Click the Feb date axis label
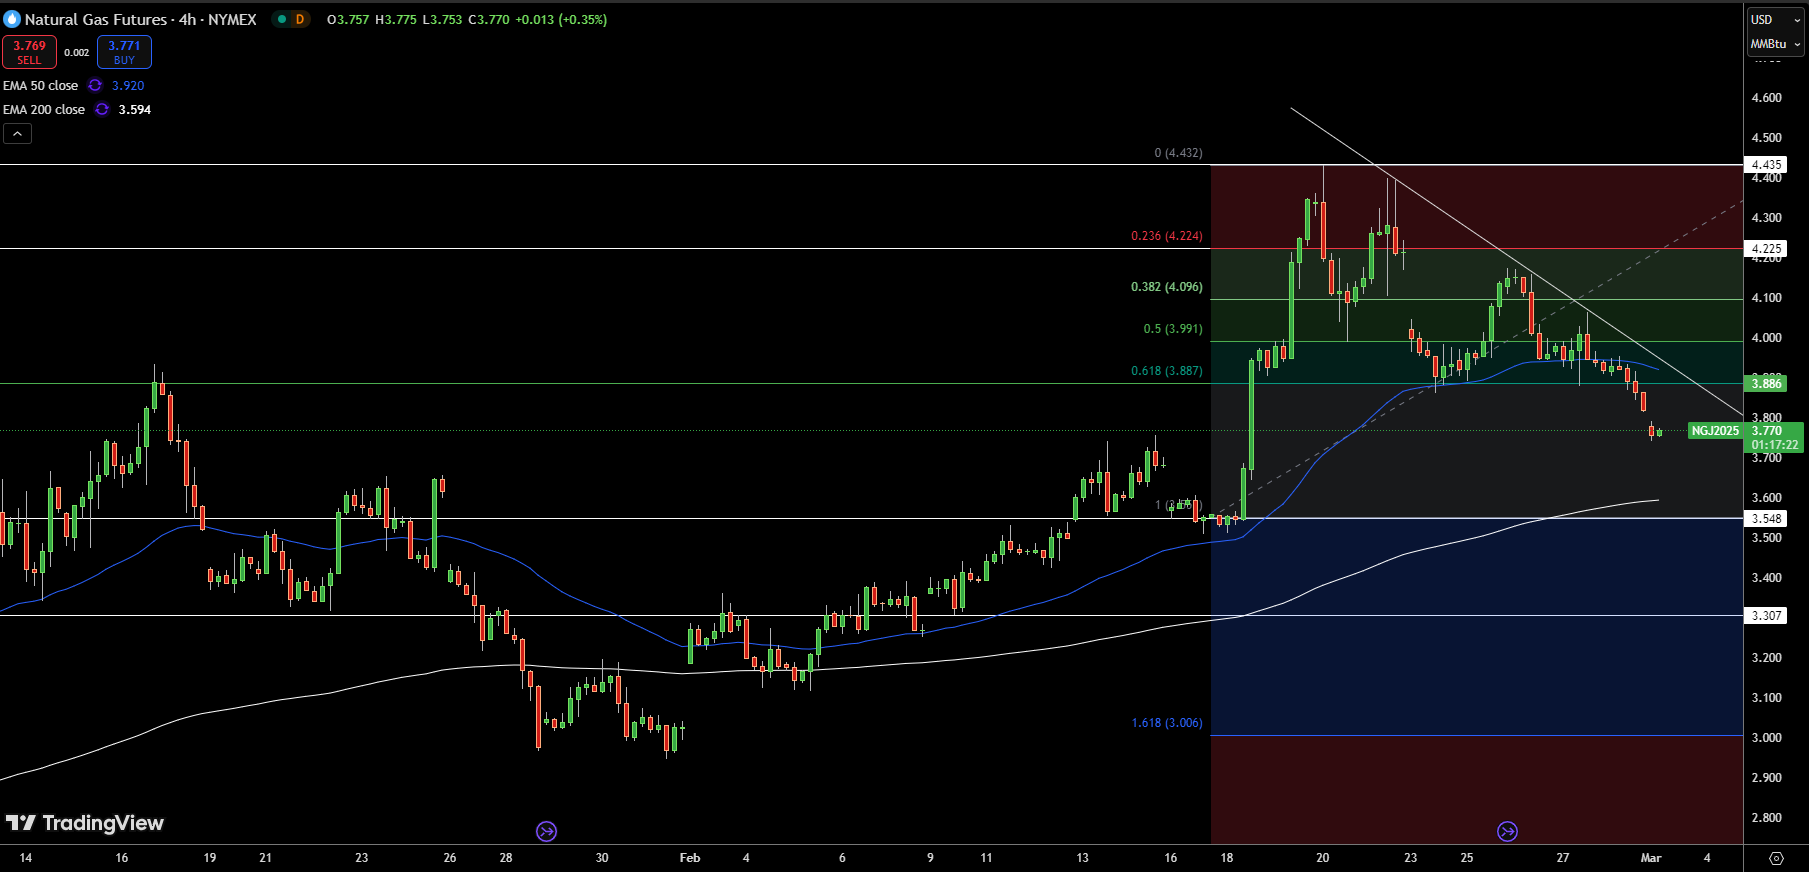 [x=690, y=858]
